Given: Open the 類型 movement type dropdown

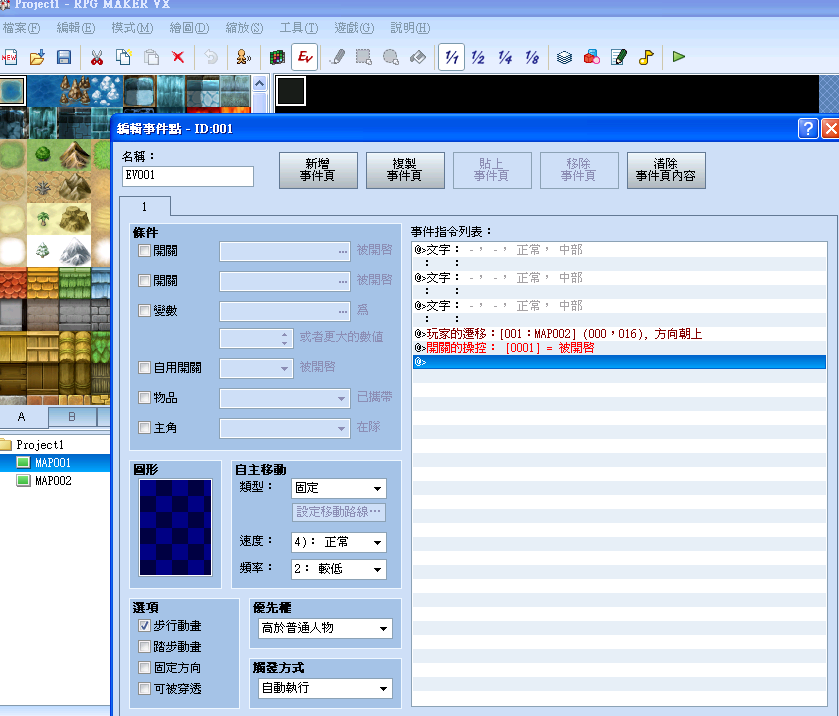Looking at the screenshot, I should 339,488.
